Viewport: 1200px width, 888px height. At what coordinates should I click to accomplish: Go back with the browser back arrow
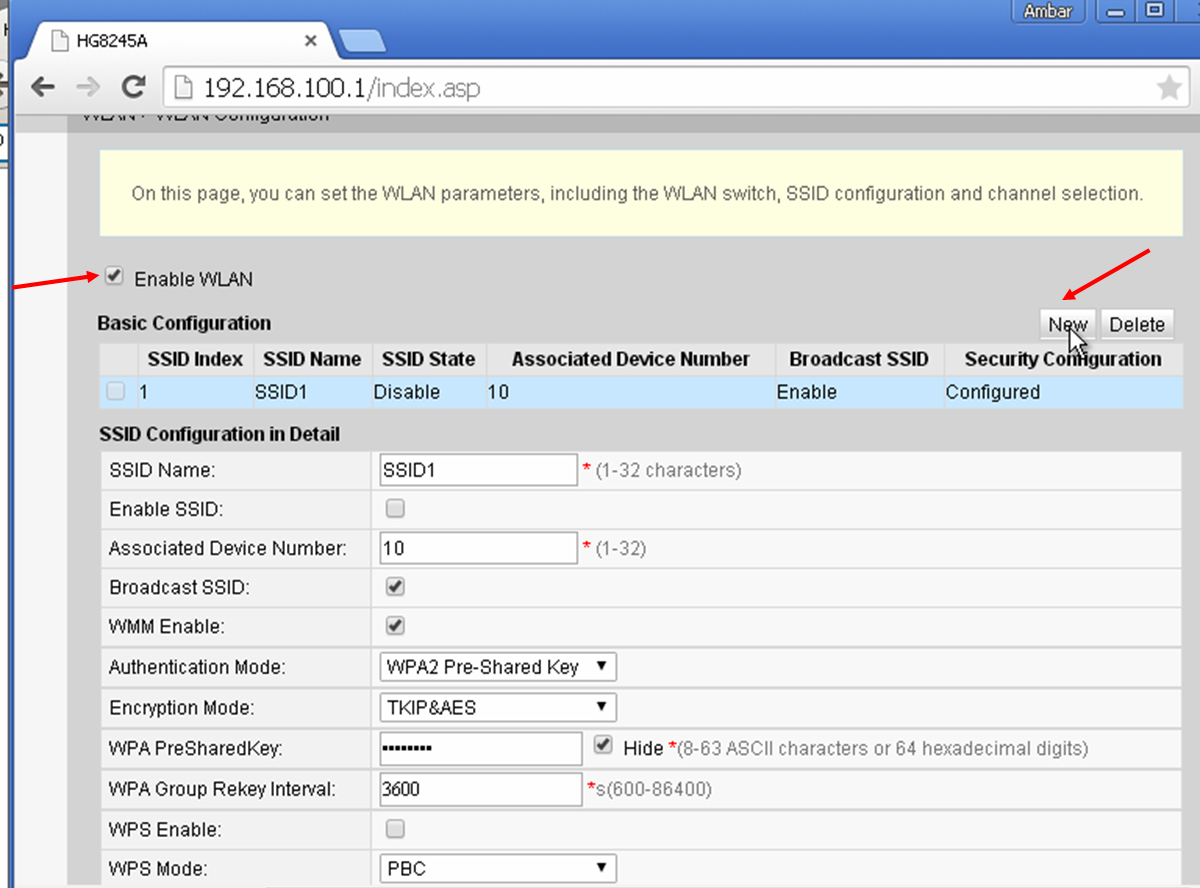click(43, 87)
